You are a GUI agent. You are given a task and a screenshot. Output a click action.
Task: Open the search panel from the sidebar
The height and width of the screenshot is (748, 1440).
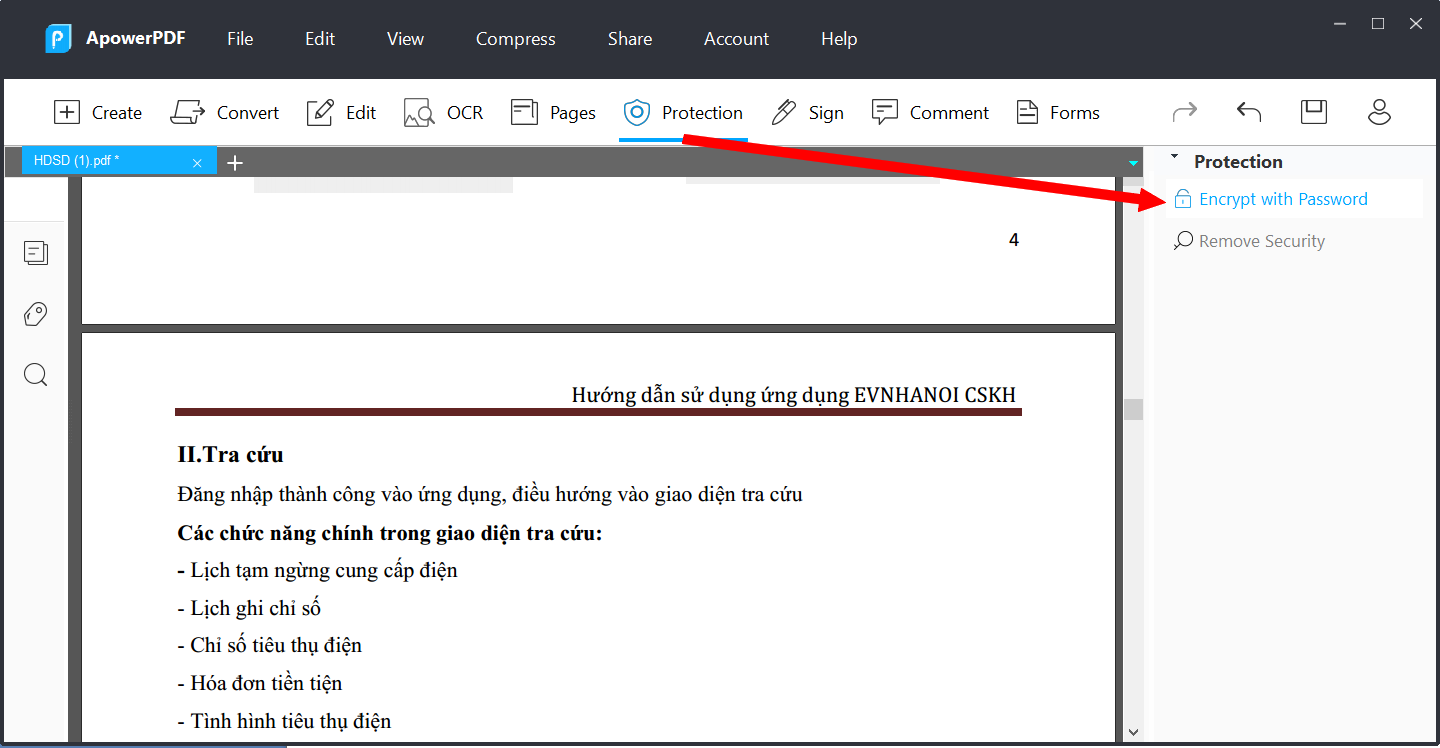pyautogui.click(x=35, y=374)
